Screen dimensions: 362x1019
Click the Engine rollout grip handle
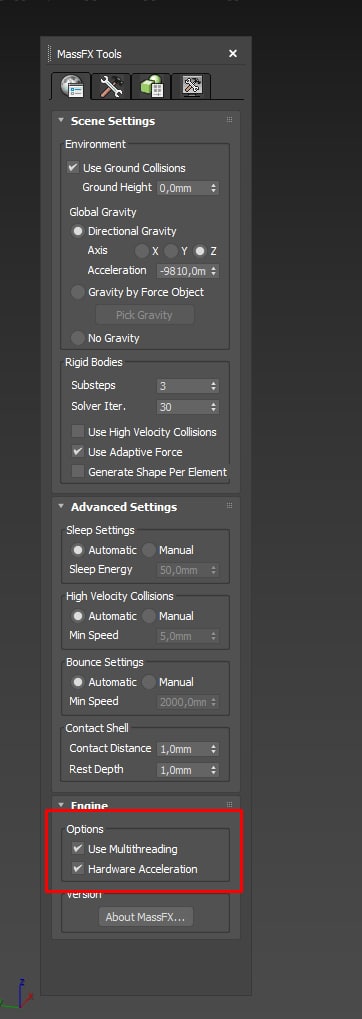(x=229, y=805)
